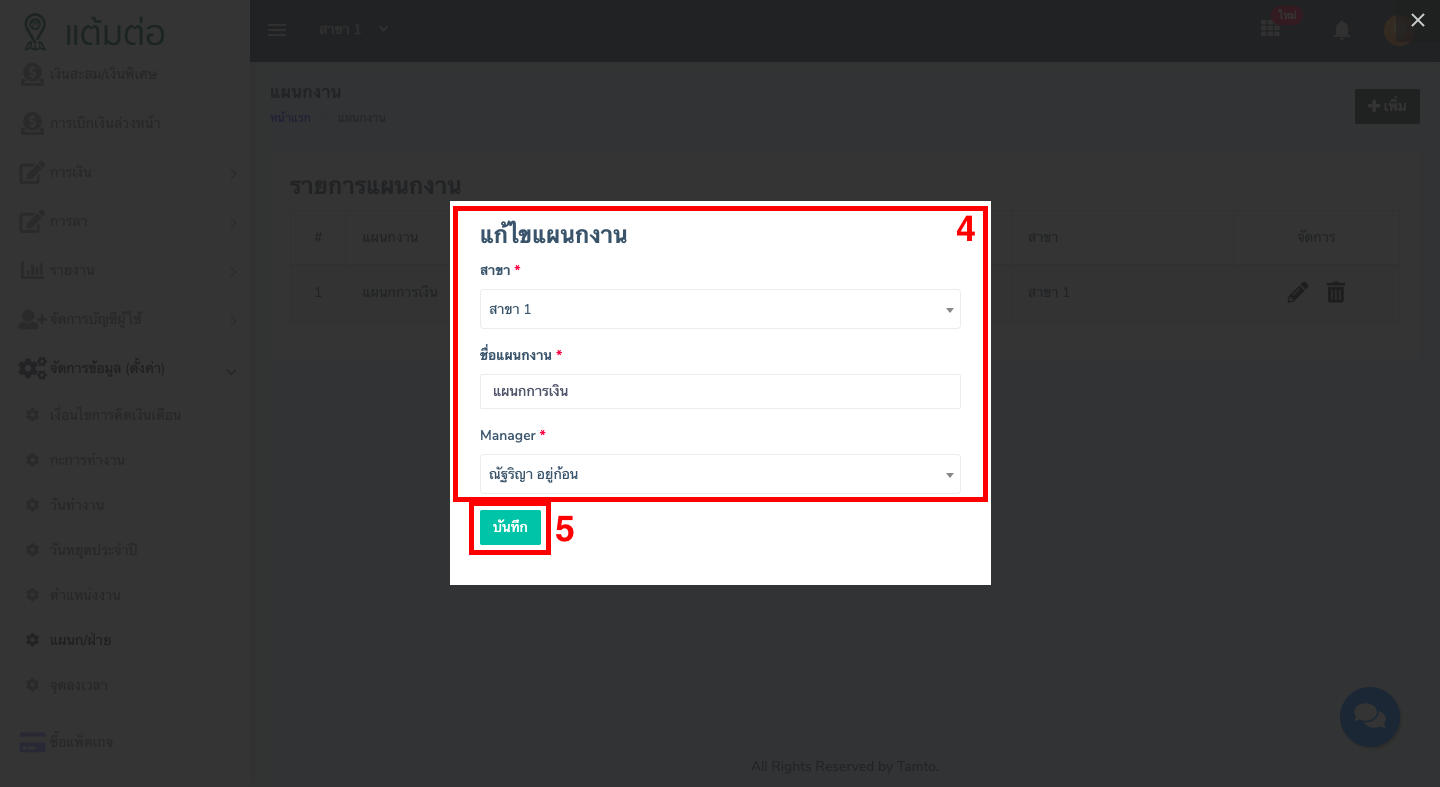Open the Manager dropdown selector
Viewport: 1440px width, 787px height.
tap(720, 474)
